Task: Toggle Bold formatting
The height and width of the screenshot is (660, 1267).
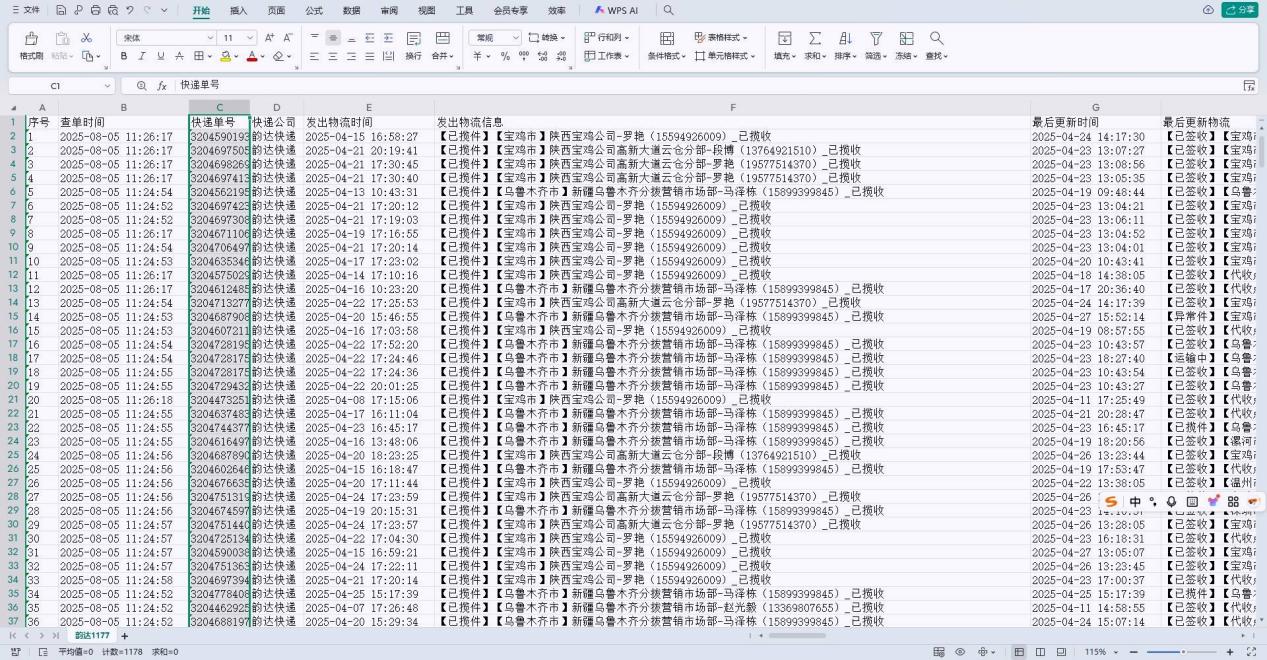Action: pyautogui.click(x=126, y=56)
